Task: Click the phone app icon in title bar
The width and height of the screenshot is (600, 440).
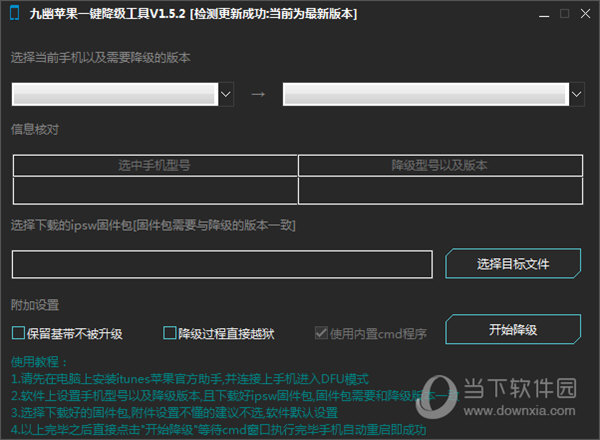Action: click(15, 13)
